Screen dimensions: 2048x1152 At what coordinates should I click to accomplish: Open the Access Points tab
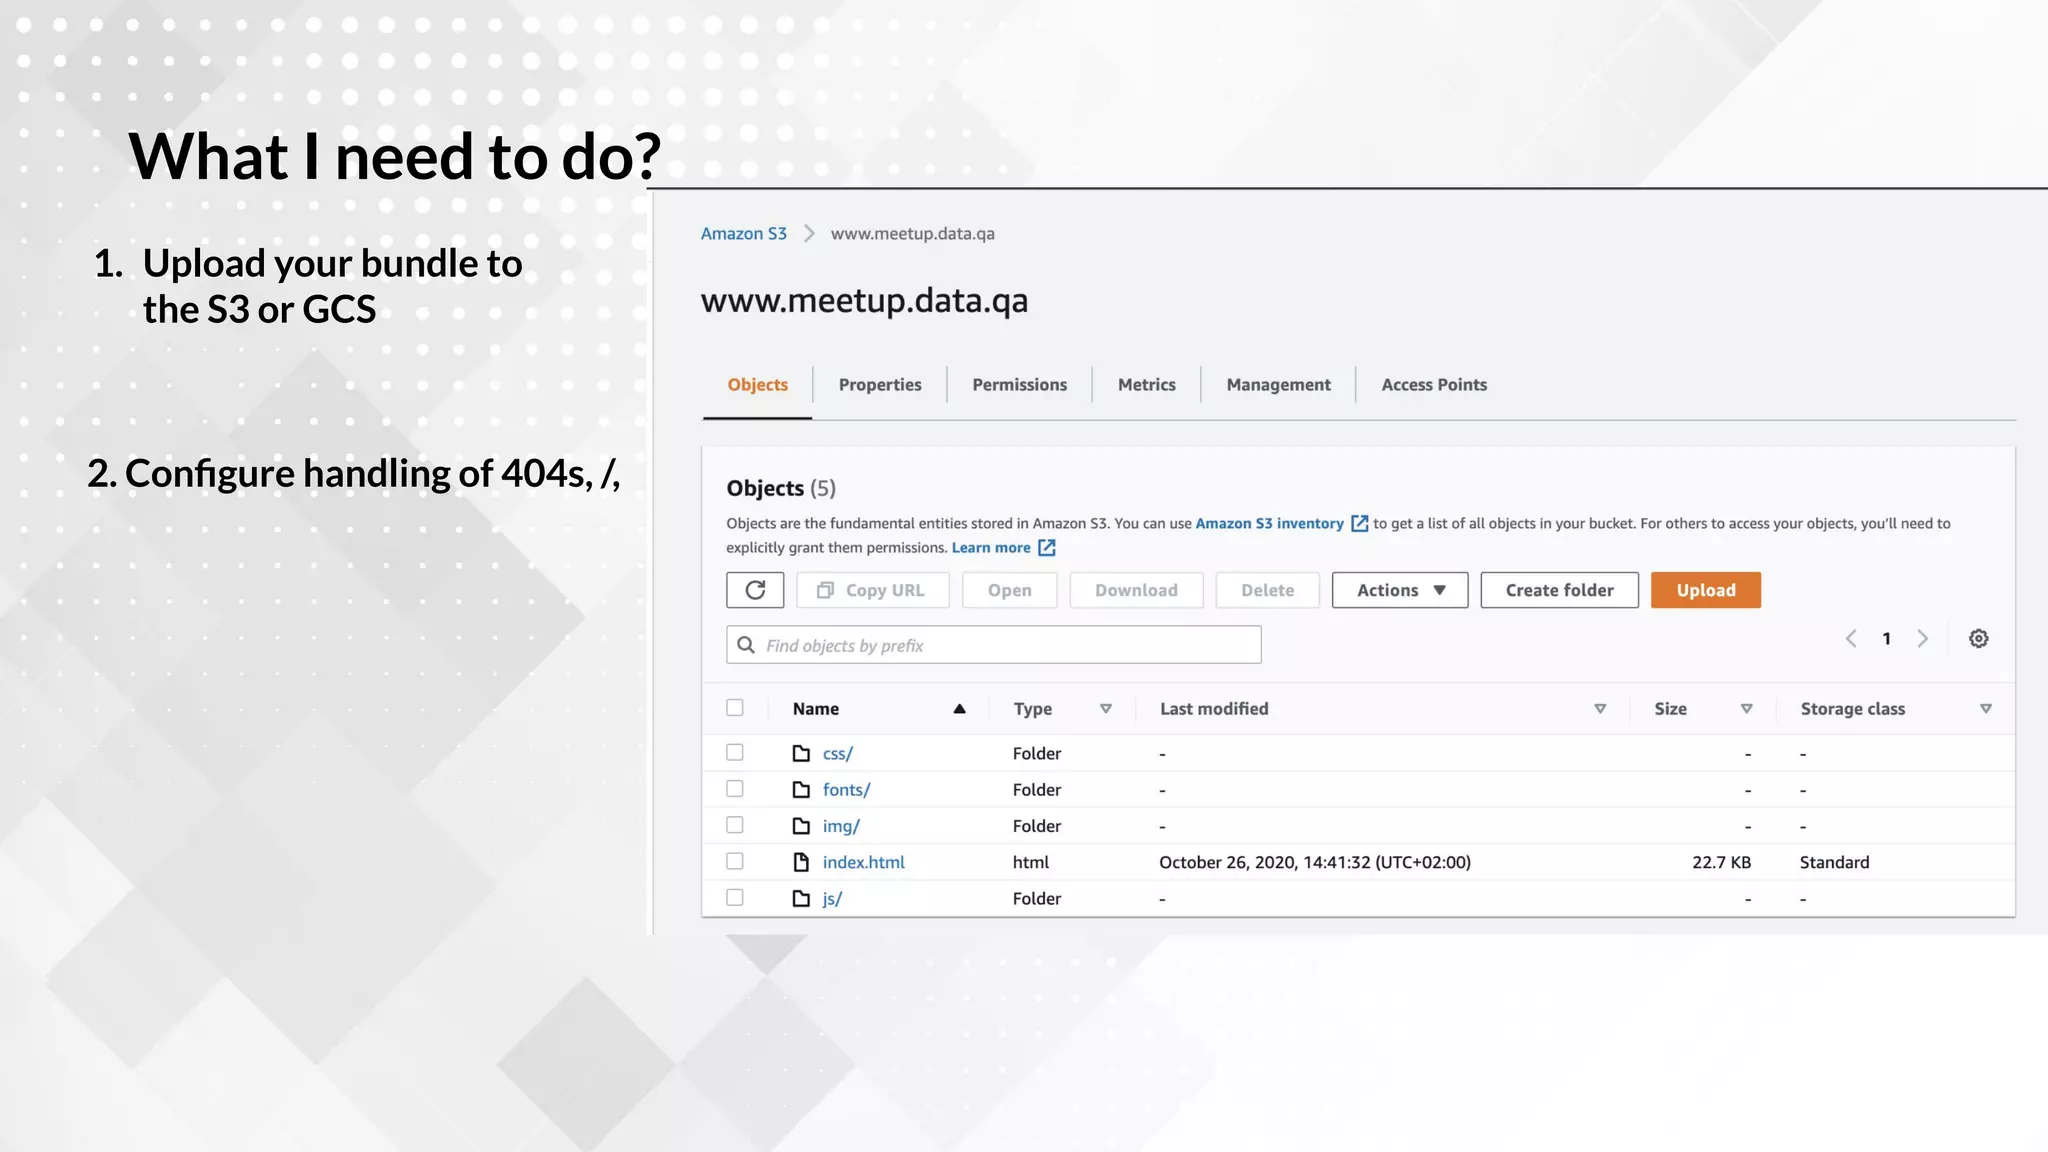[1434, 385]
